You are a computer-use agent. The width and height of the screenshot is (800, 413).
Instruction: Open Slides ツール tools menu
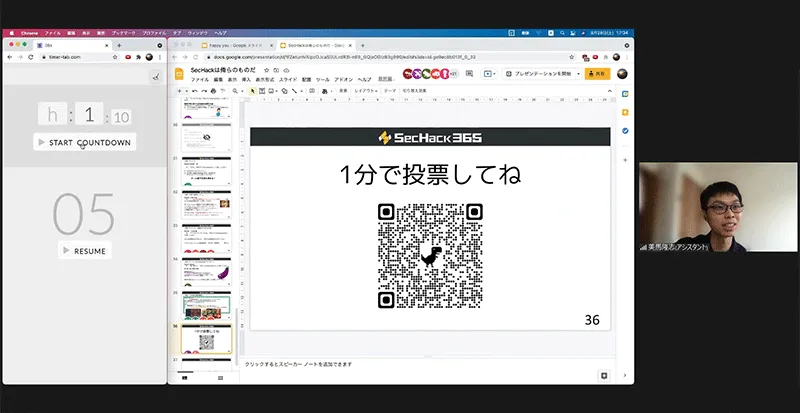click(322, 80)
